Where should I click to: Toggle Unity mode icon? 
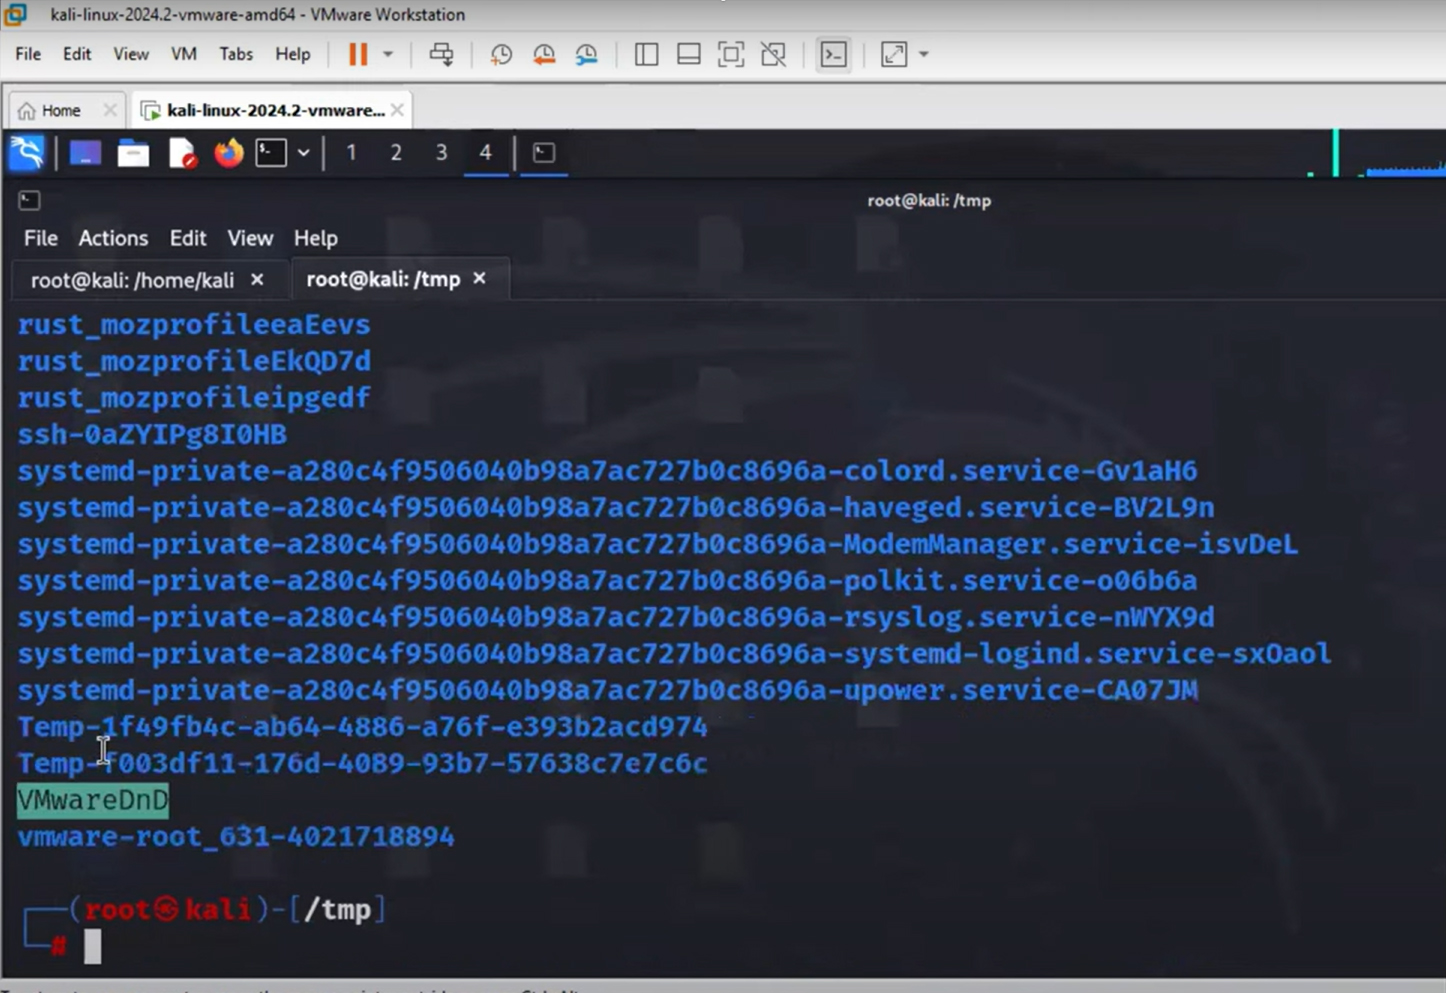[773, 54]
